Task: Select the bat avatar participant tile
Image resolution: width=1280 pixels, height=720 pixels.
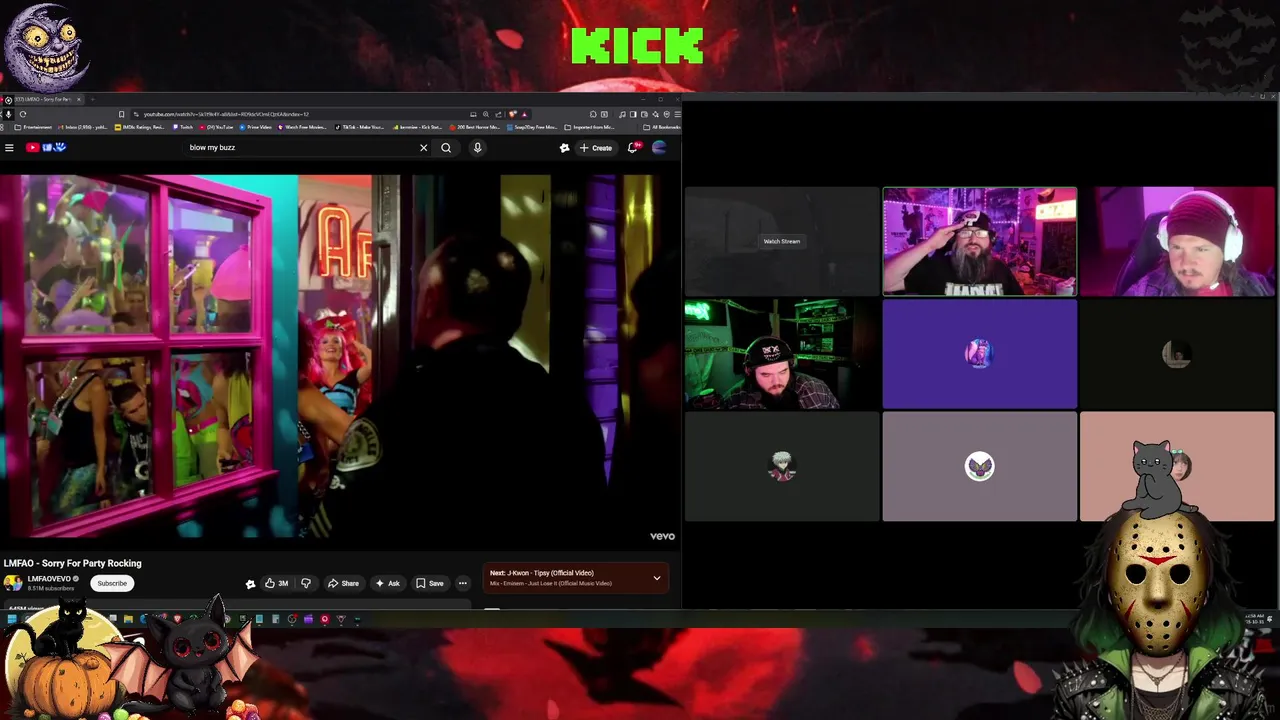Action: [x=979, y=467]
